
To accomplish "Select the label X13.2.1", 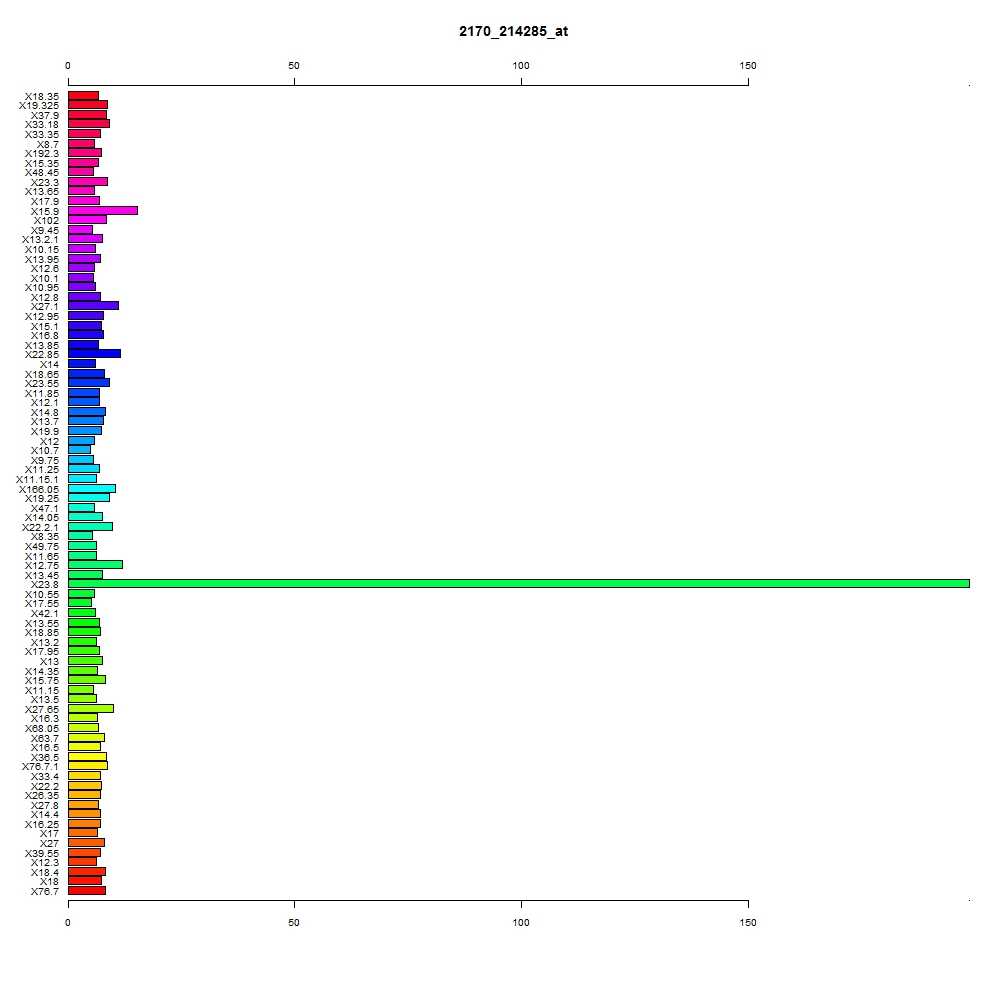I will point(40,240).
